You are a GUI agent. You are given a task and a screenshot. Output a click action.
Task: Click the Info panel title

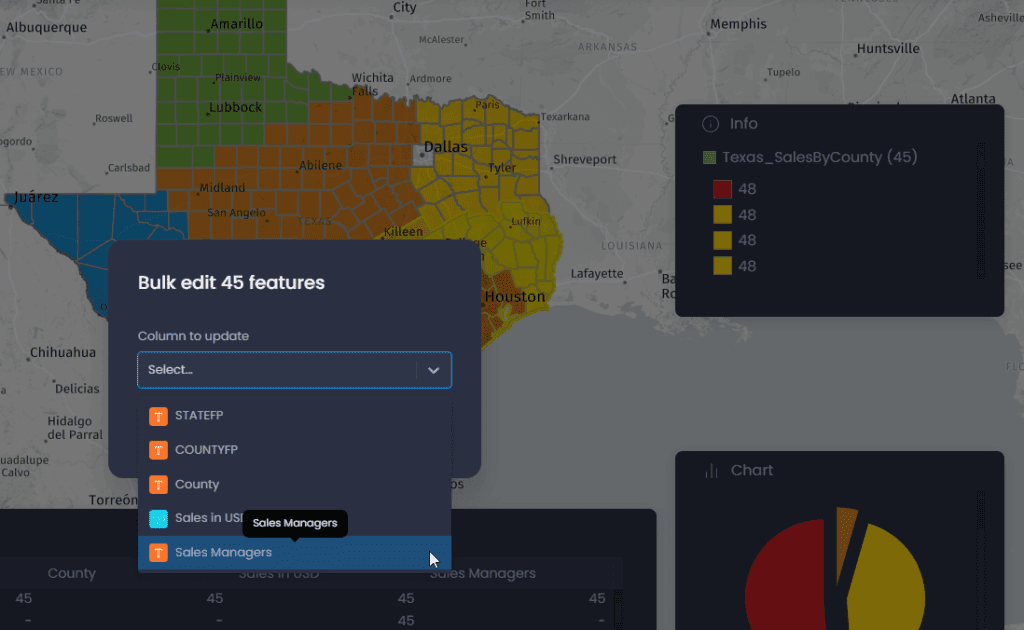(744, 123)
